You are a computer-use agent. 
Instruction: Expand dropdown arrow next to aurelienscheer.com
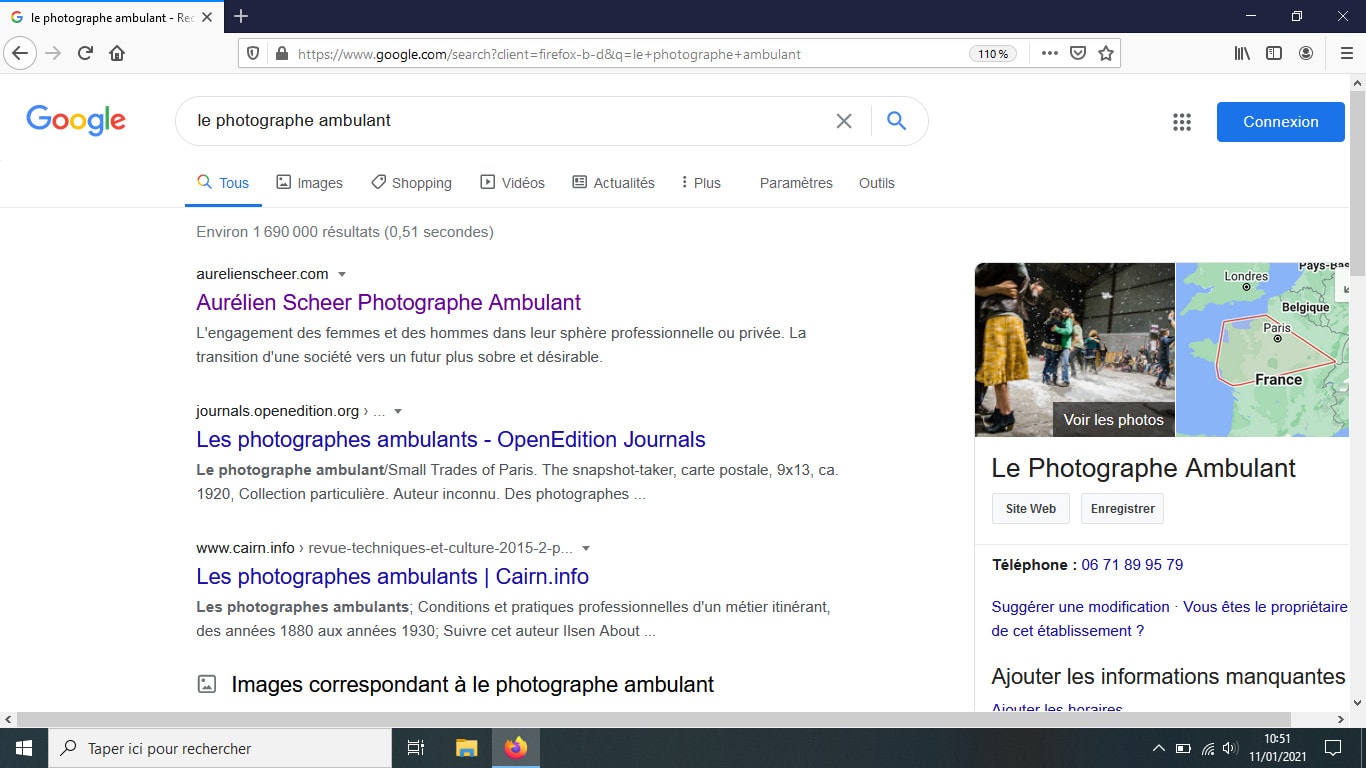pyautogui.click(x=342, y=274)
